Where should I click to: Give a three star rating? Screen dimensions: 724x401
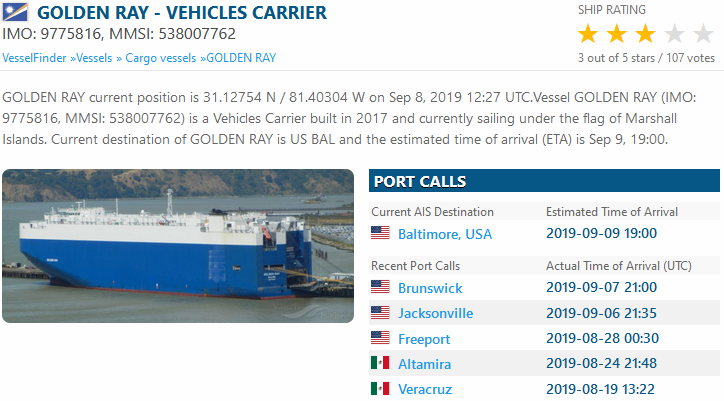coord(645,34)
